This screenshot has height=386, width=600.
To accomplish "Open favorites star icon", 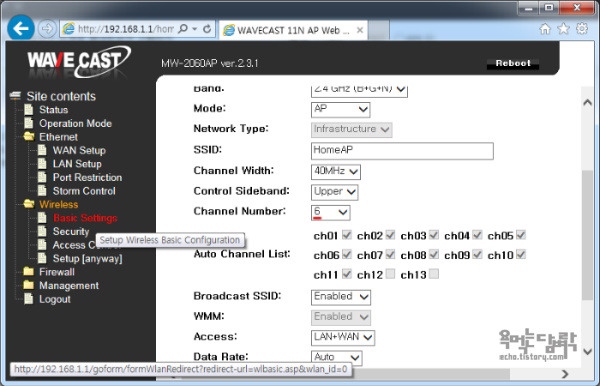I will tap(563, 29).
